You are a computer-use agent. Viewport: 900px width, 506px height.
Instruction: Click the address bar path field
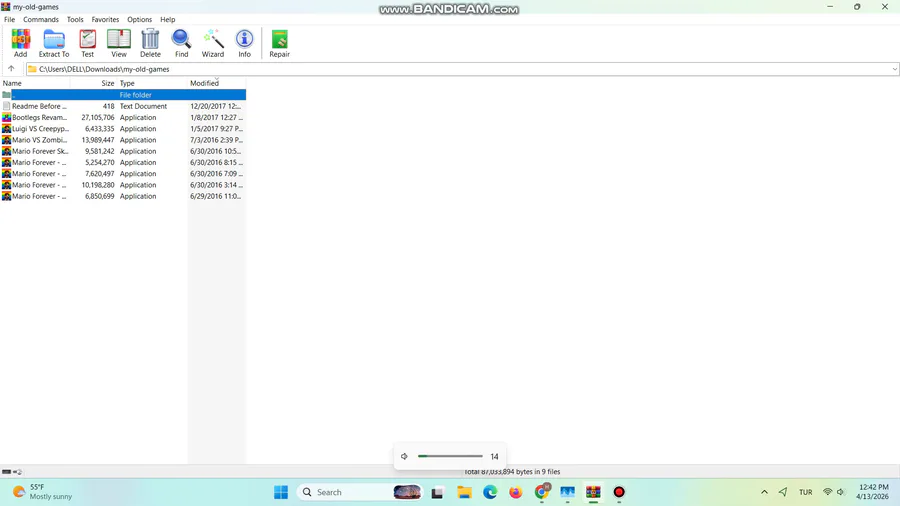coord(463,69)
